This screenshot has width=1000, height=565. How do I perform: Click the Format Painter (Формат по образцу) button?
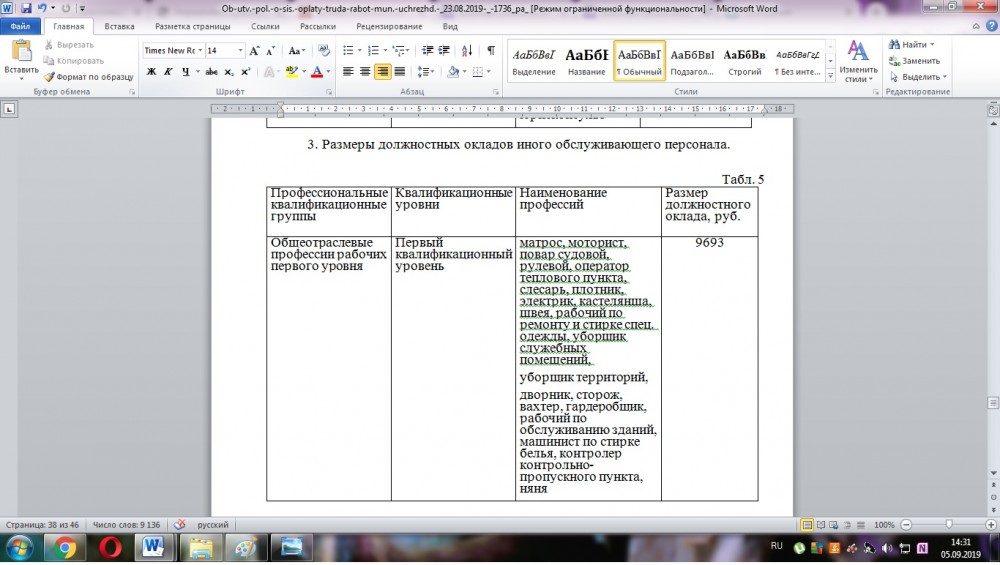coord(88,76)
